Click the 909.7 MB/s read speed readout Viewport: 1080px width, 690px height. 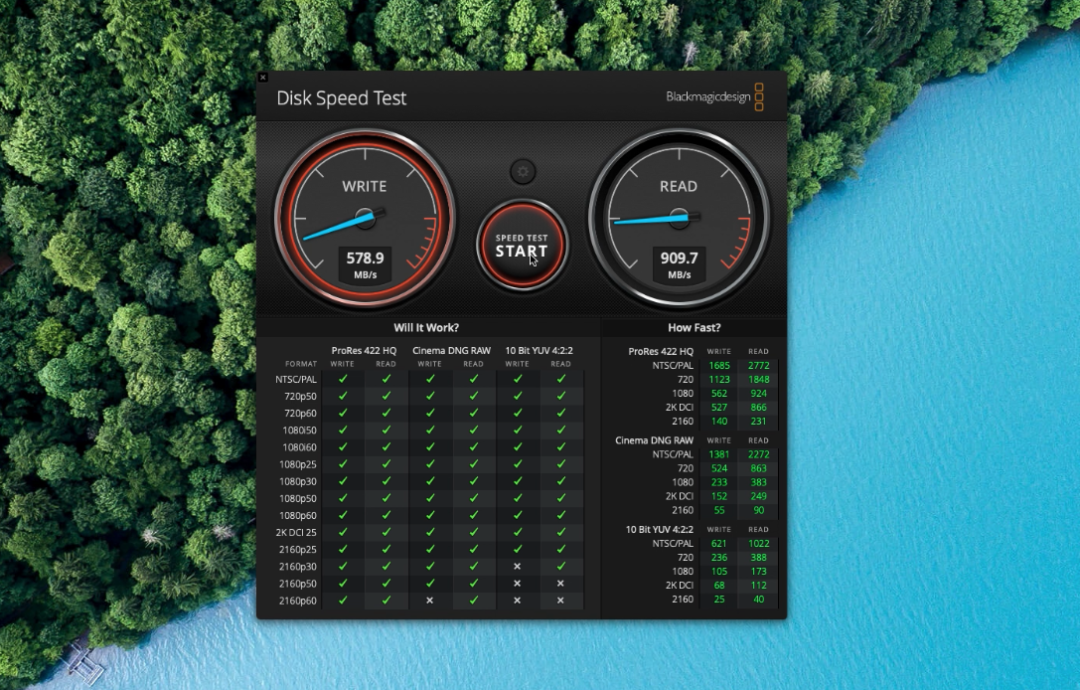click(679, 264)
